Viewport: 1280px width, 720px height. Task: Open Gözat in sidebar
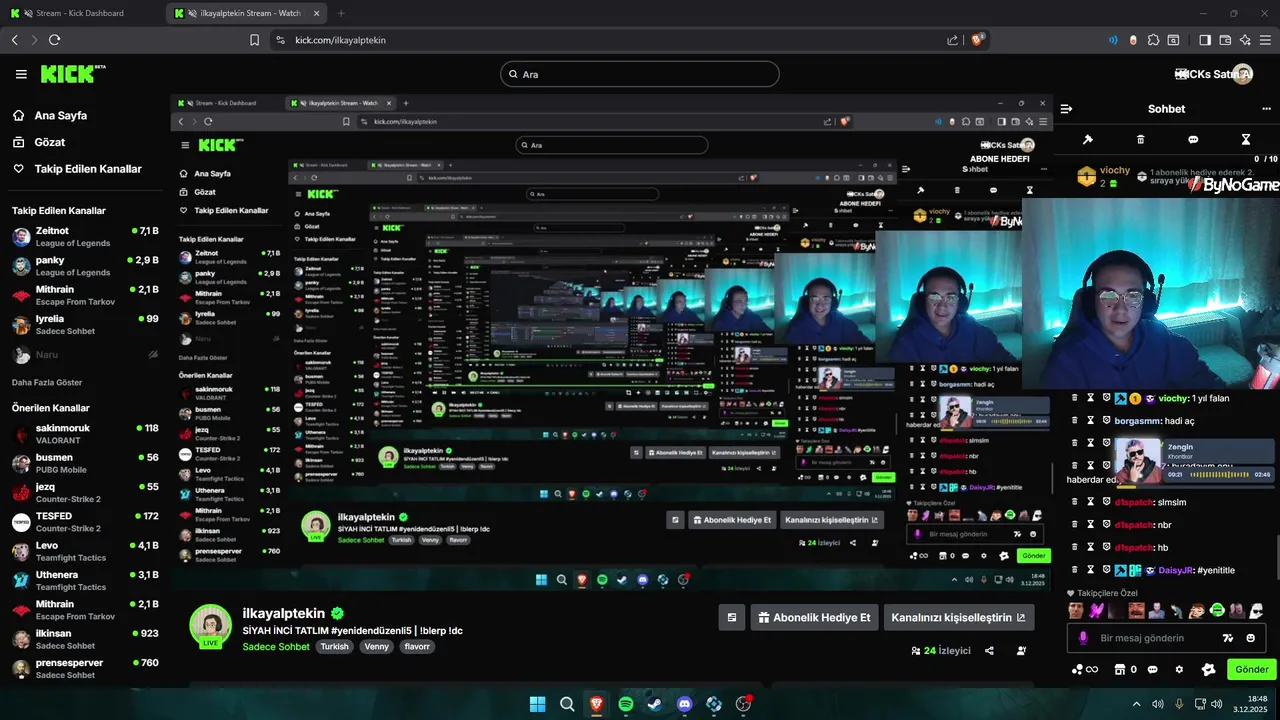[x=39, y=142]
